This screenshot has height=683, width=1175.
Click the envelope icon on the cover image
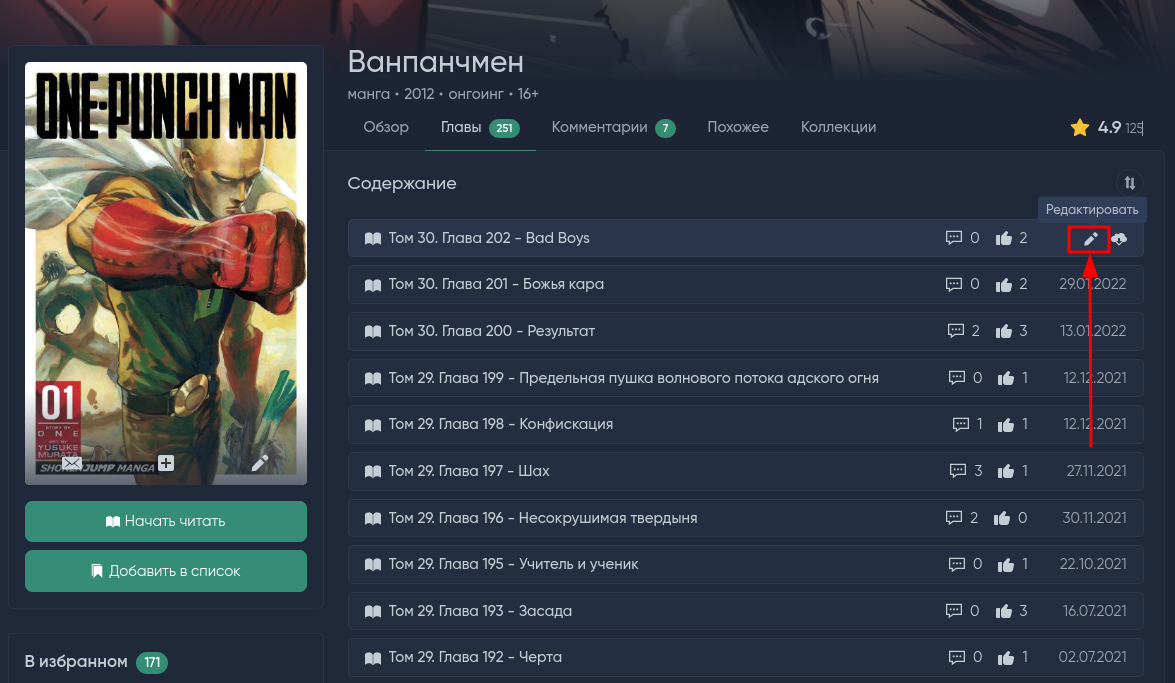72,464
